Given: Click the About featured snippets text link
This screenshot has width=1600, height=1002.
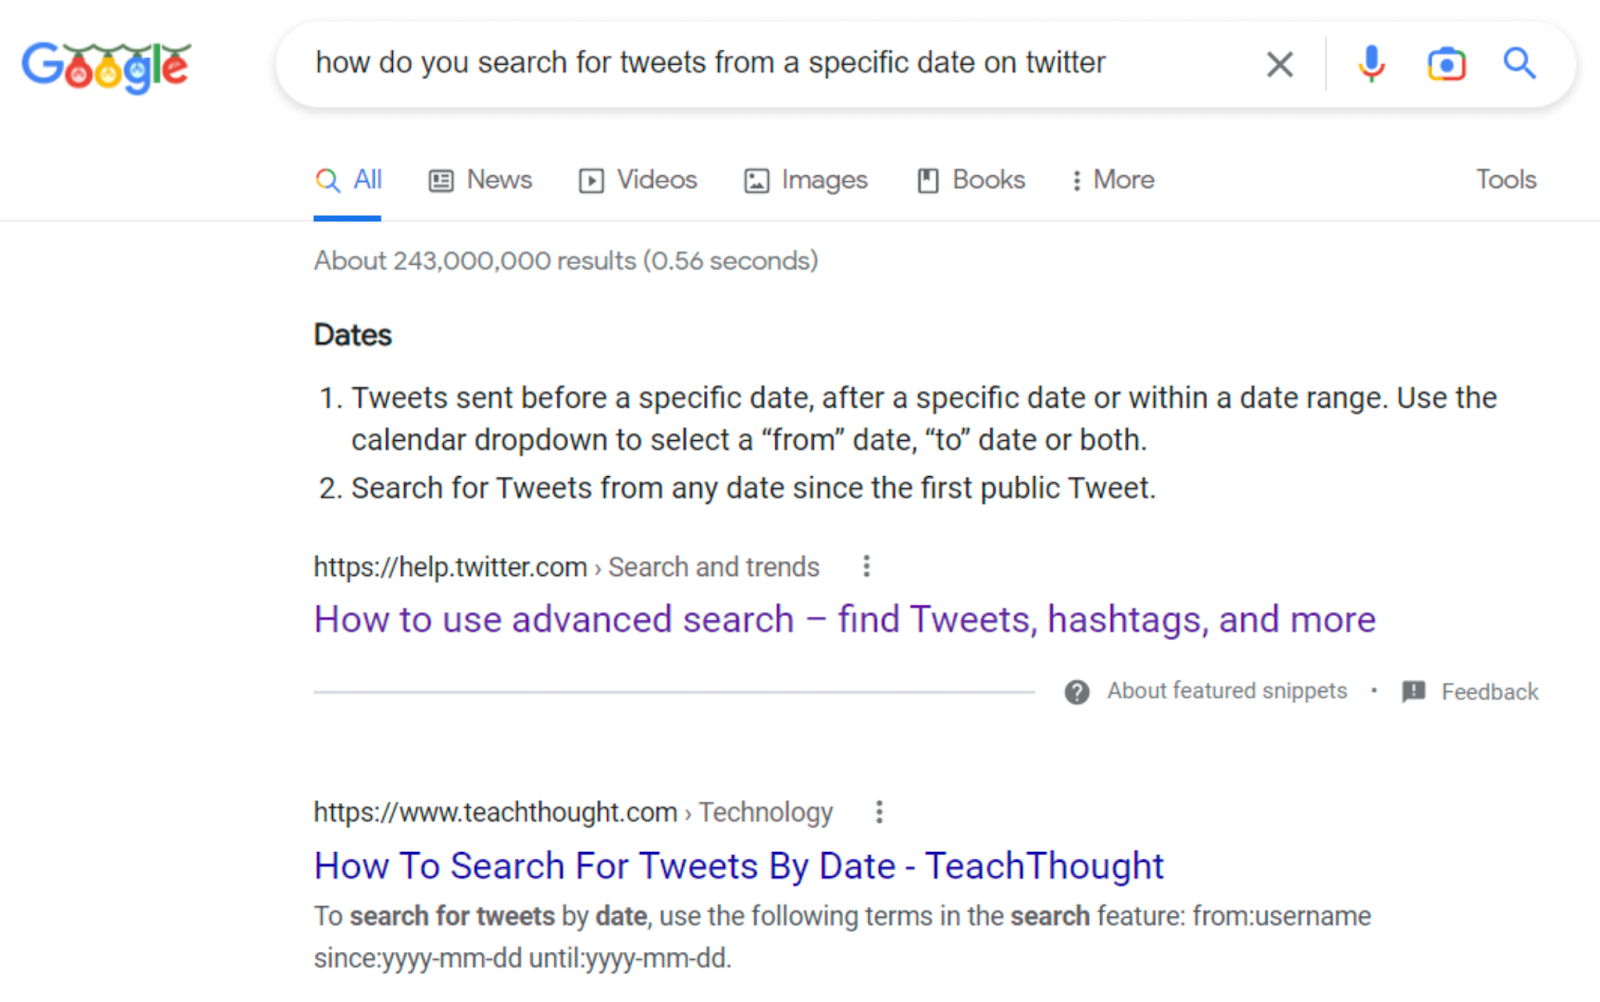Looking at the screenshot, I should (1226, 691).
